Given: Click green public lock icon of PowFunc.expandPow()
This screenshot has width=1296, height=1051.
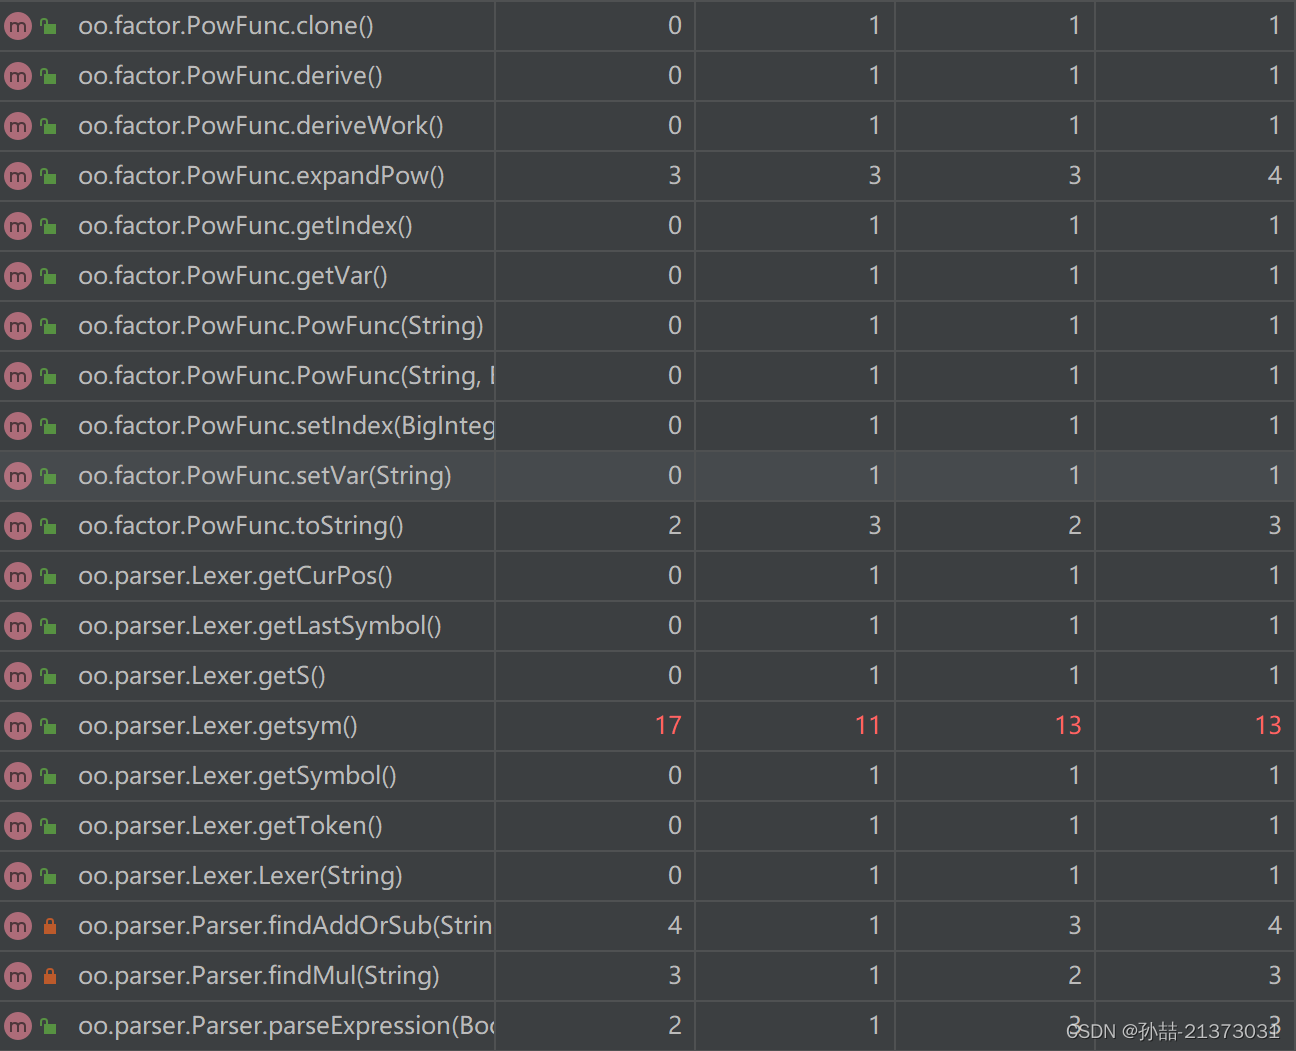Looking at the screenshot, I should [x=49, y=177].
